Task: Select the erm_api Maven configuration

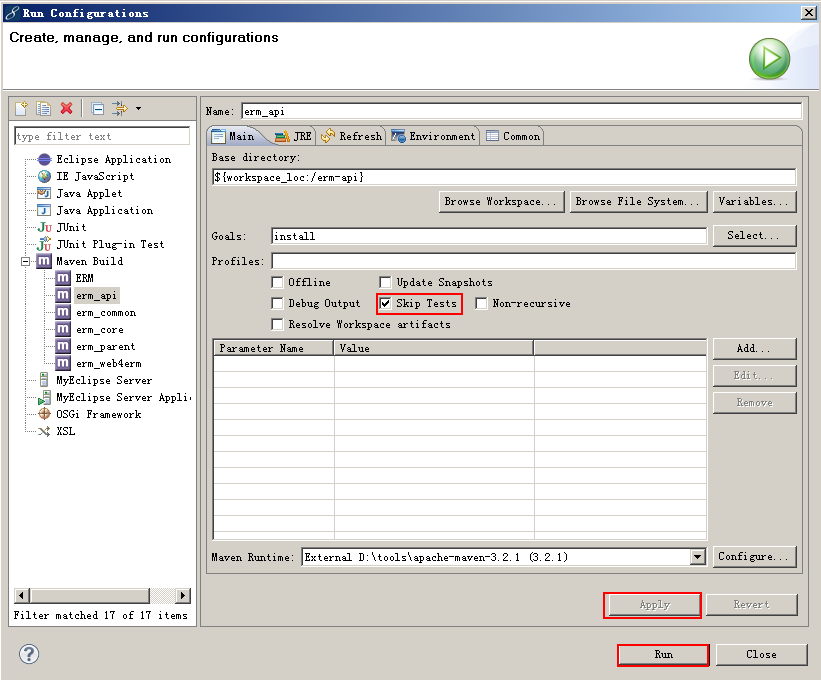Action: tap(96, 296)
